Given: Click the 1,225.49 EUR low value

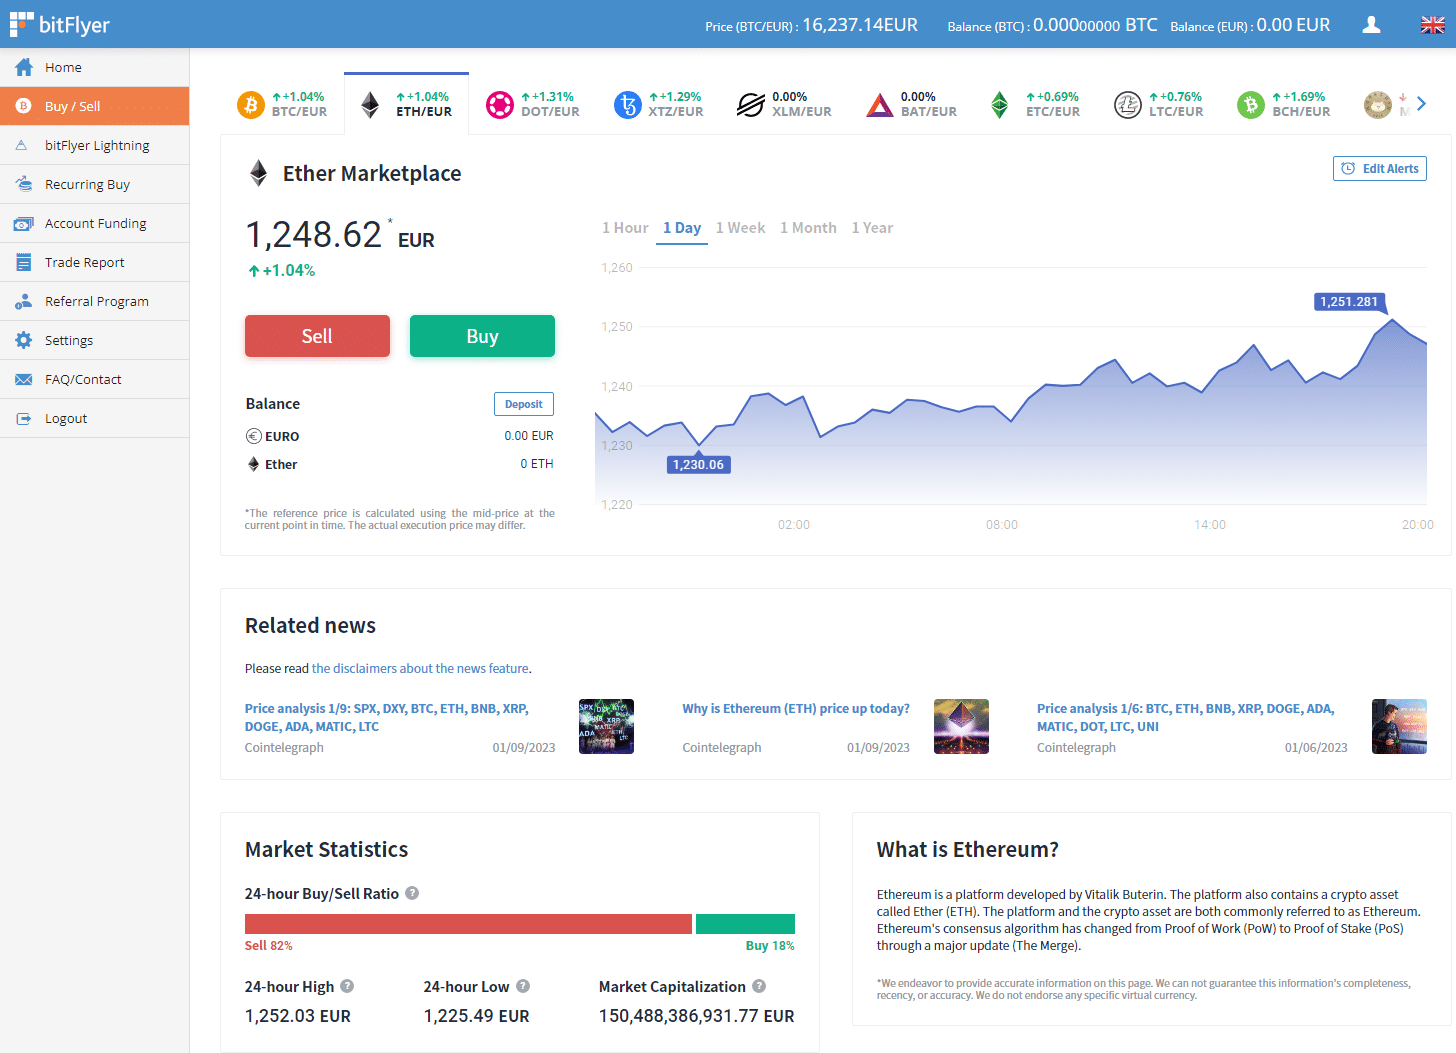Looking at the screenshot, I should 476,1016.
